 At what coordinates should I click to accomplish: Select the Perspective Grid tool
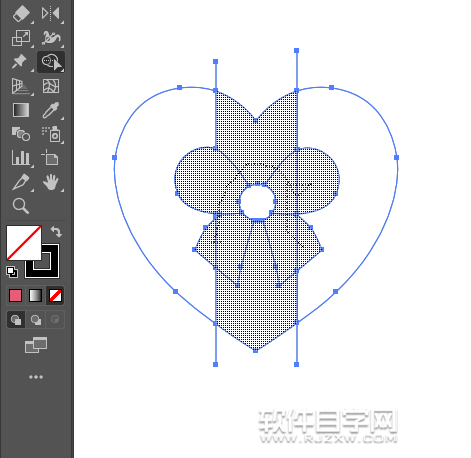21,86
